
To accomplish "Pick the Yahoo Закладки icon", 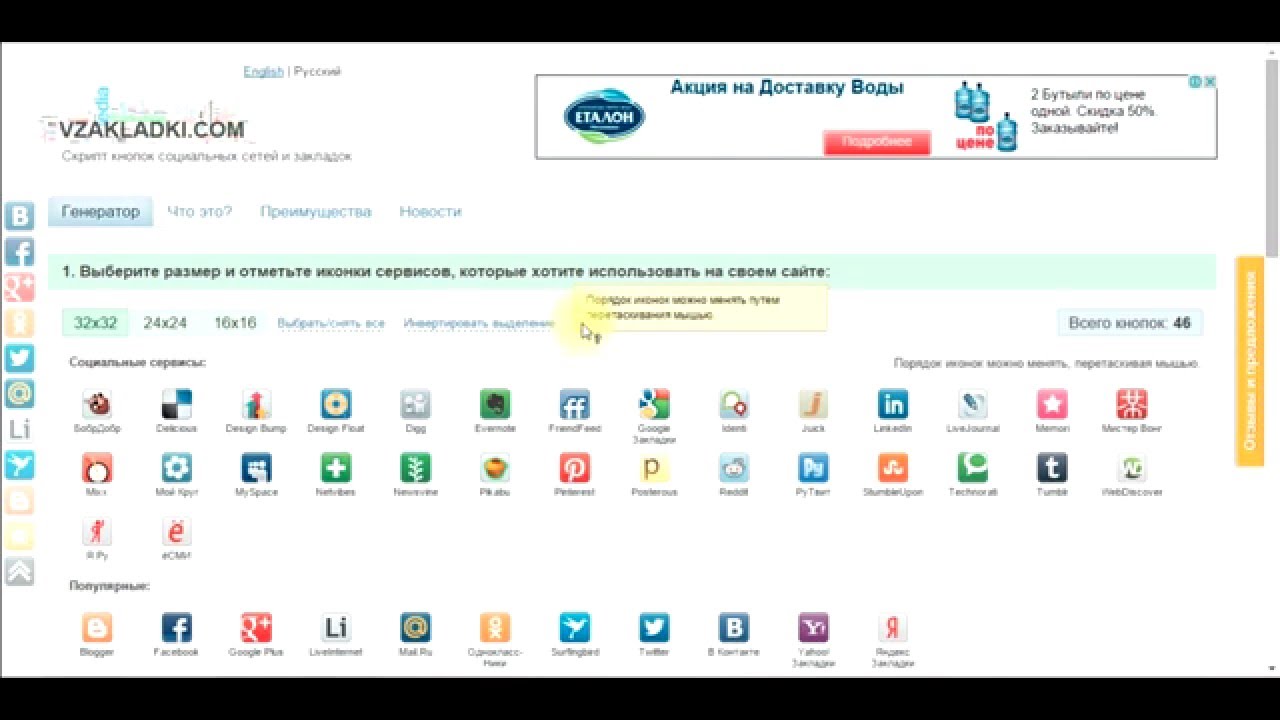I will (813, 628).
